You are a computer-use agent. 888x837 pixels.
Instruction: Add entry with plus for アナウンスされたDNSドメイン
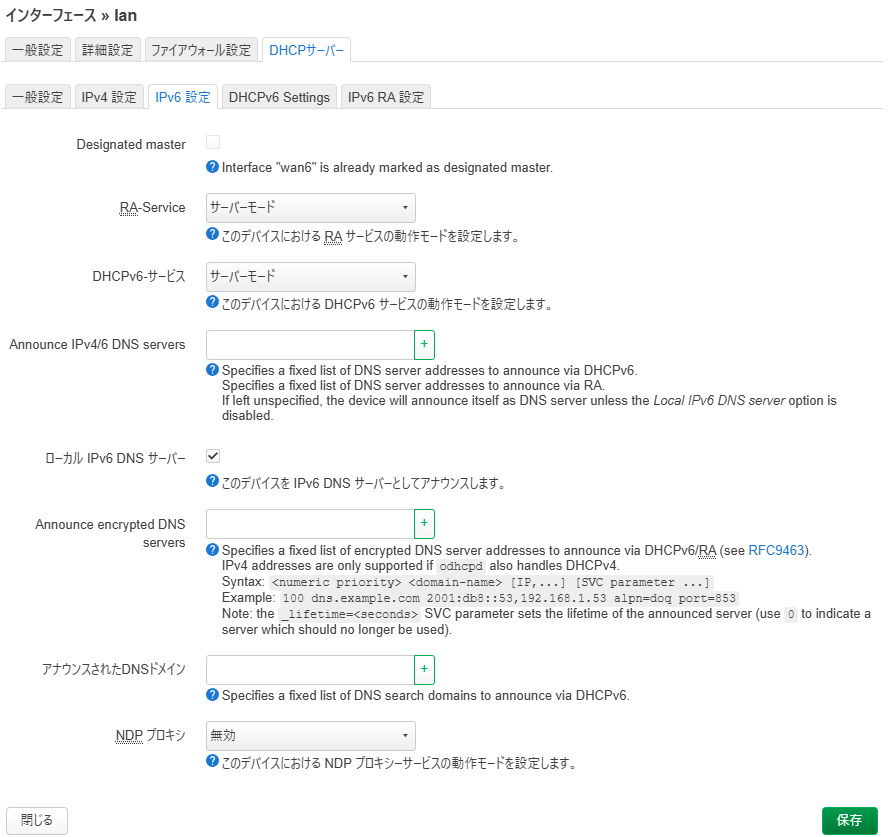click(424, 670)
